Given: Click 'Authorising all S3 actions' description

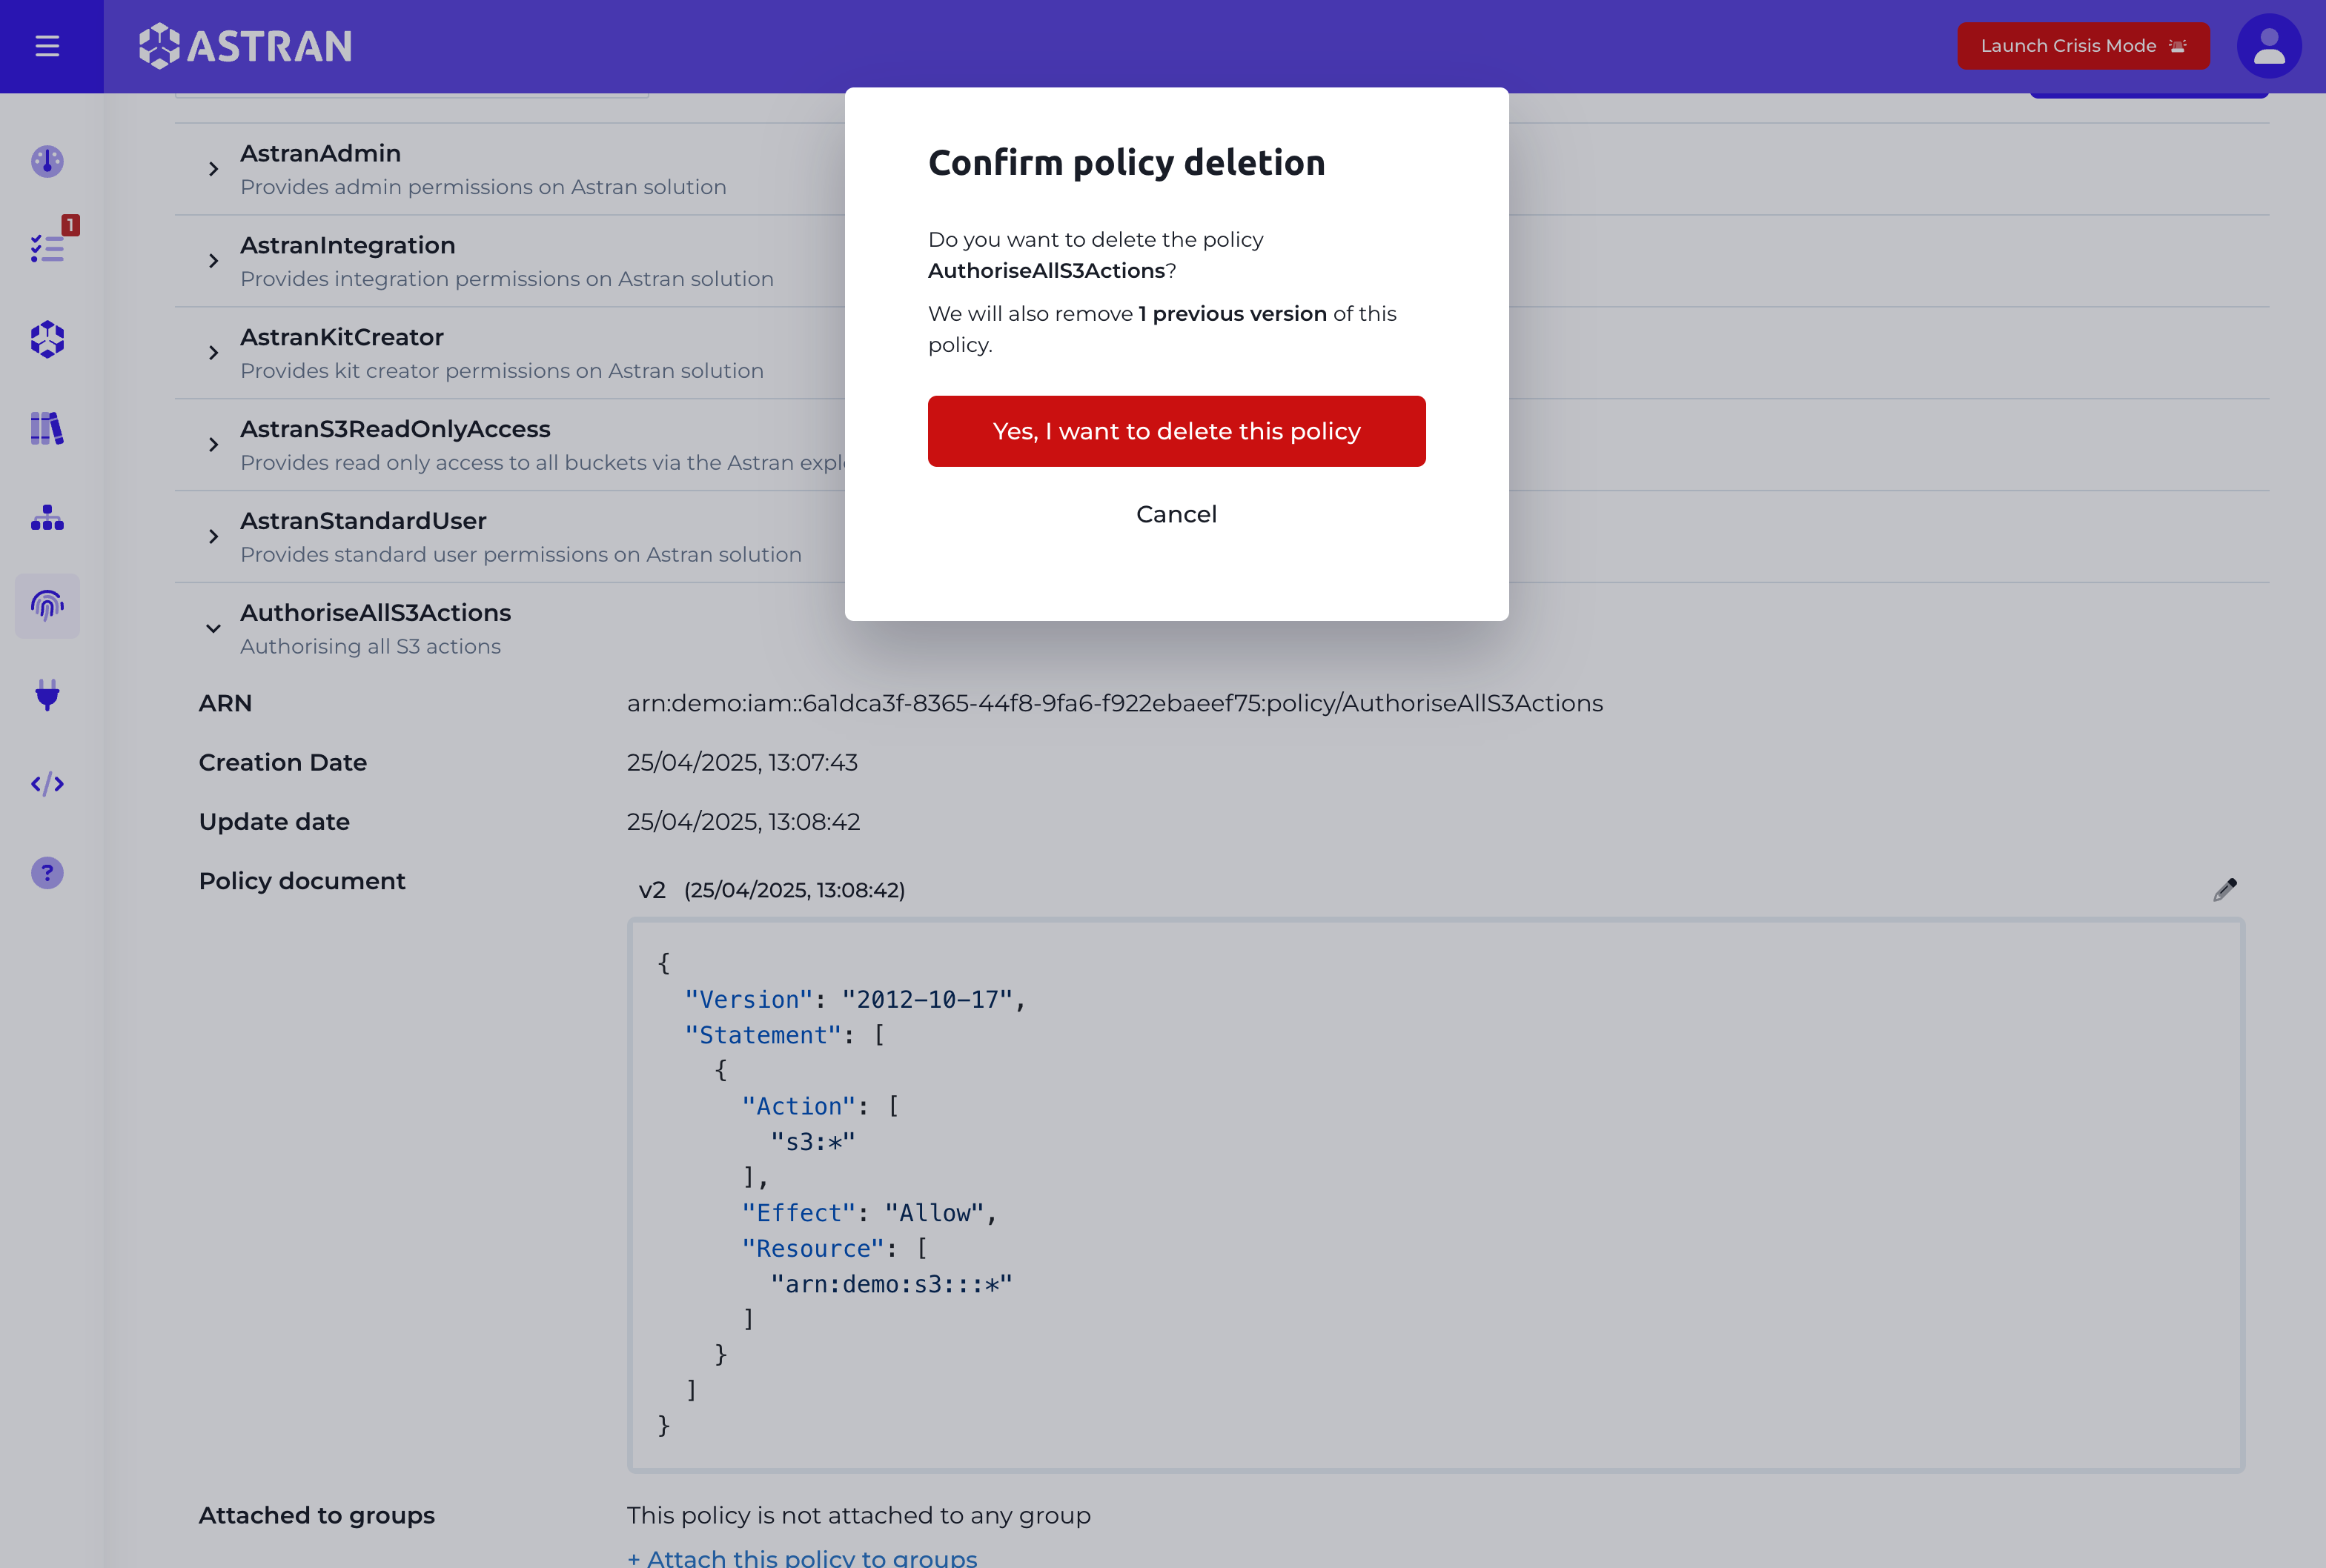Looking at the screenshot, I should click(370, 646).
